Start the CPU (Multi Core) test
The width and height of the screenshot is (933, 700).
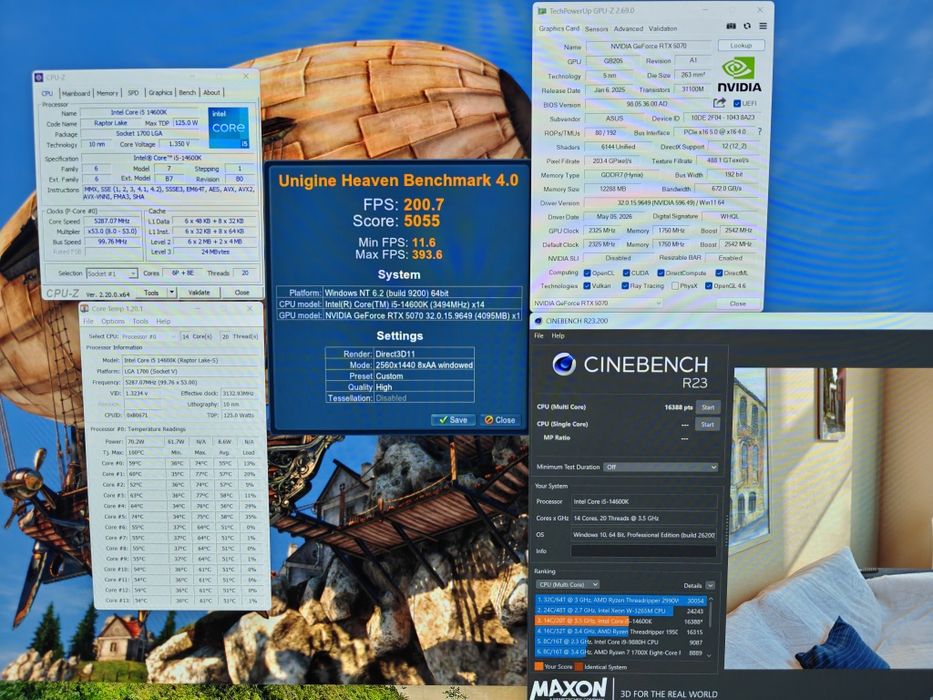707,407
